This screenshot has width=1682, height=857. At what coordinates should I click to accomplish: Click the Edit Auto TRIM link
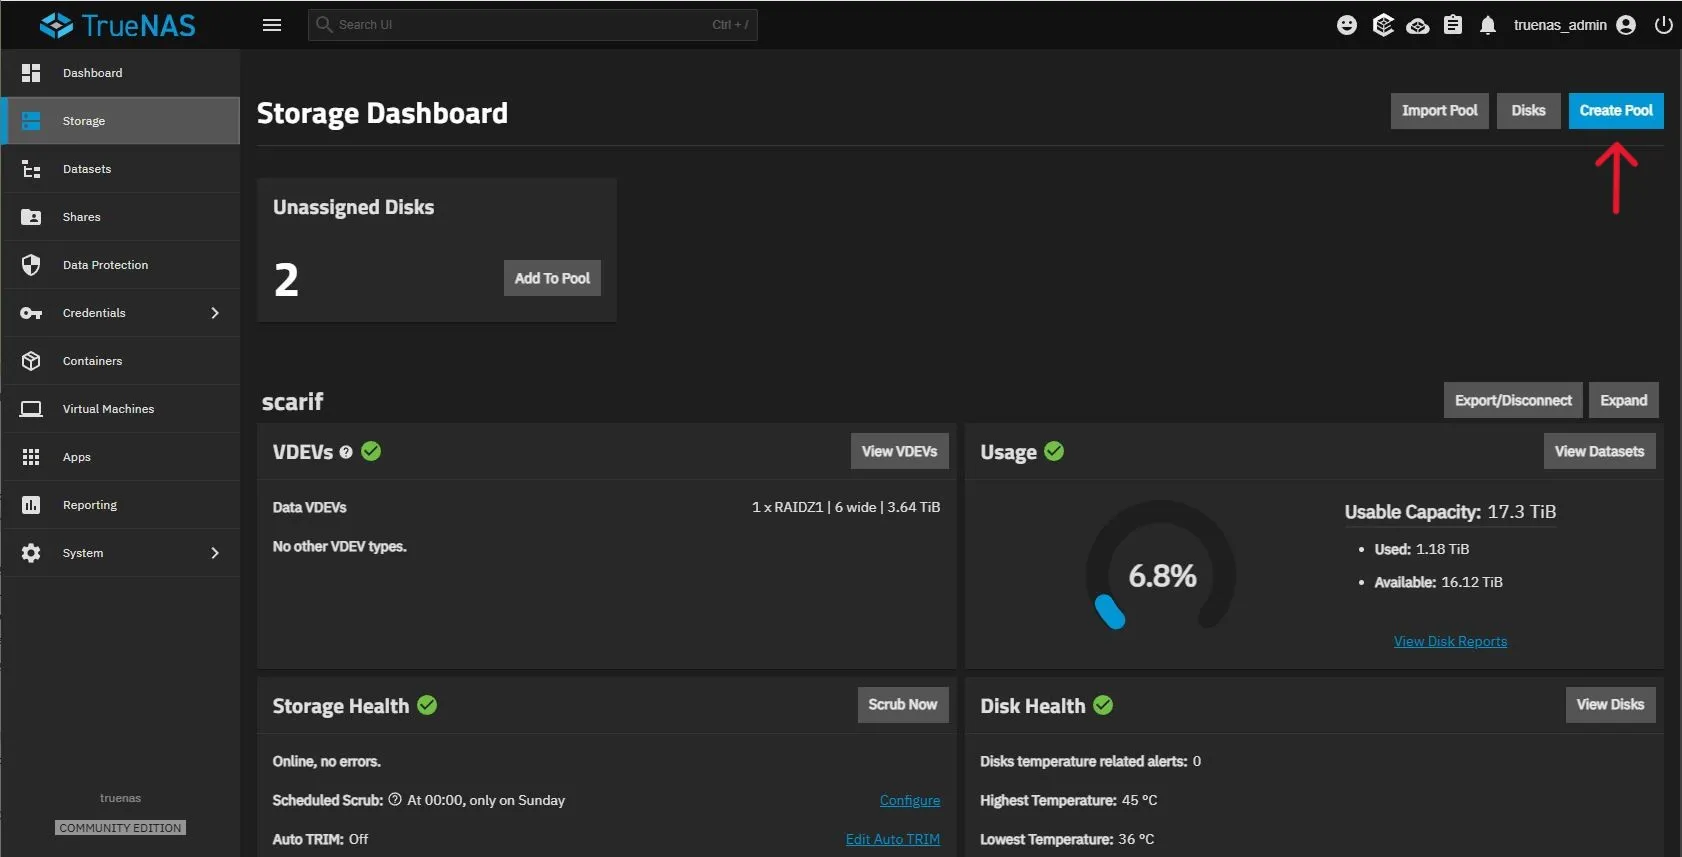(892, 840)
